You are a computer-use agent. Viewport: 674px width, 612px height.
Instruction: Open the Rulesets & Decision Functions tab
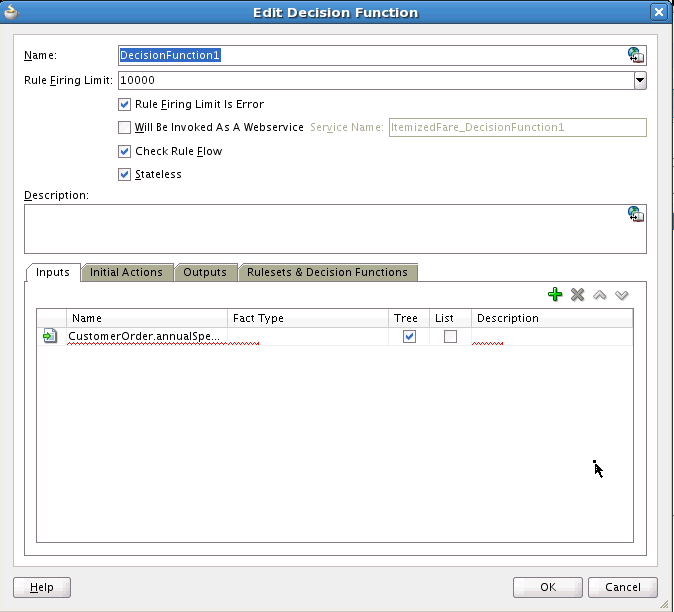[327, 272]
